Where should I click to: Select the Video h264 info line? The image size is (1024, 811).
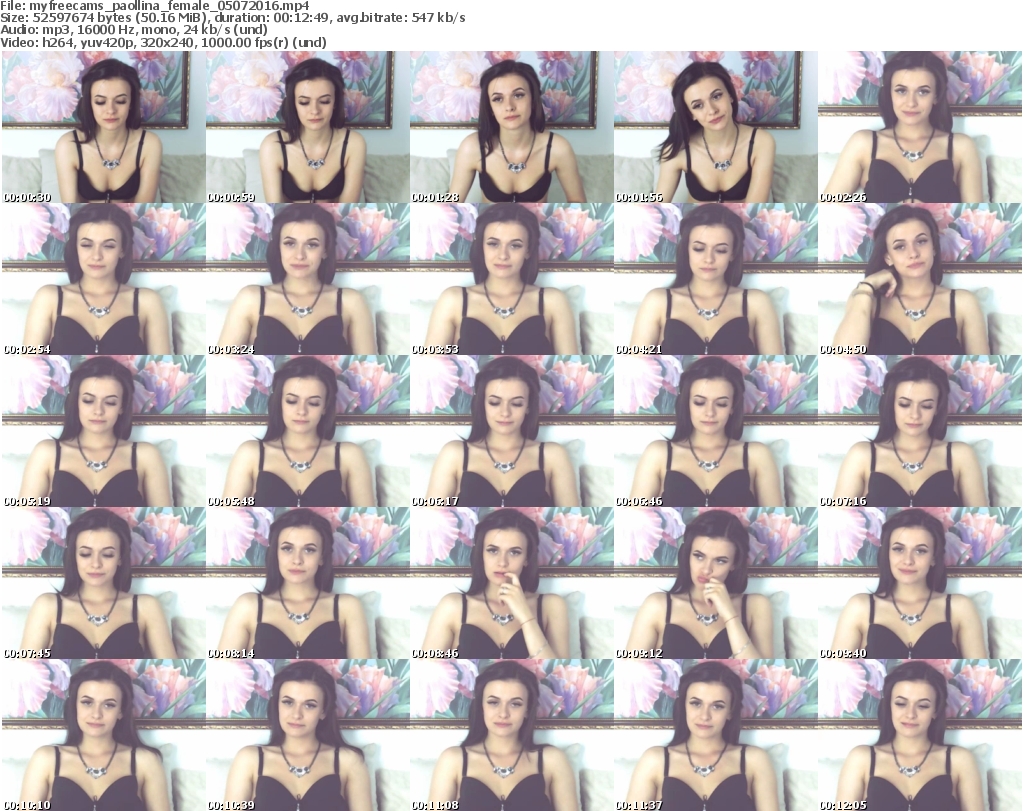click(163, 42)
